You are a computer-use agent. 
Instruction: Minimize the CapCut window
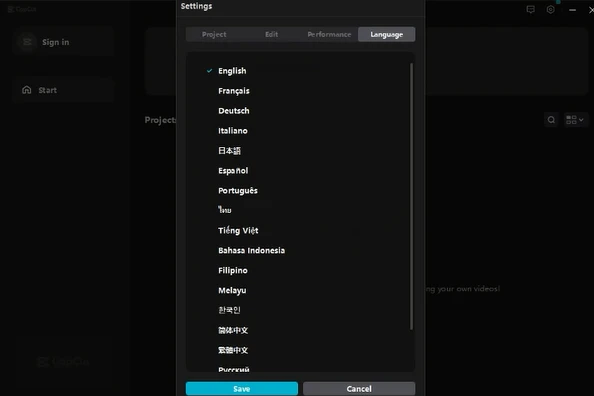pos(572,10)
